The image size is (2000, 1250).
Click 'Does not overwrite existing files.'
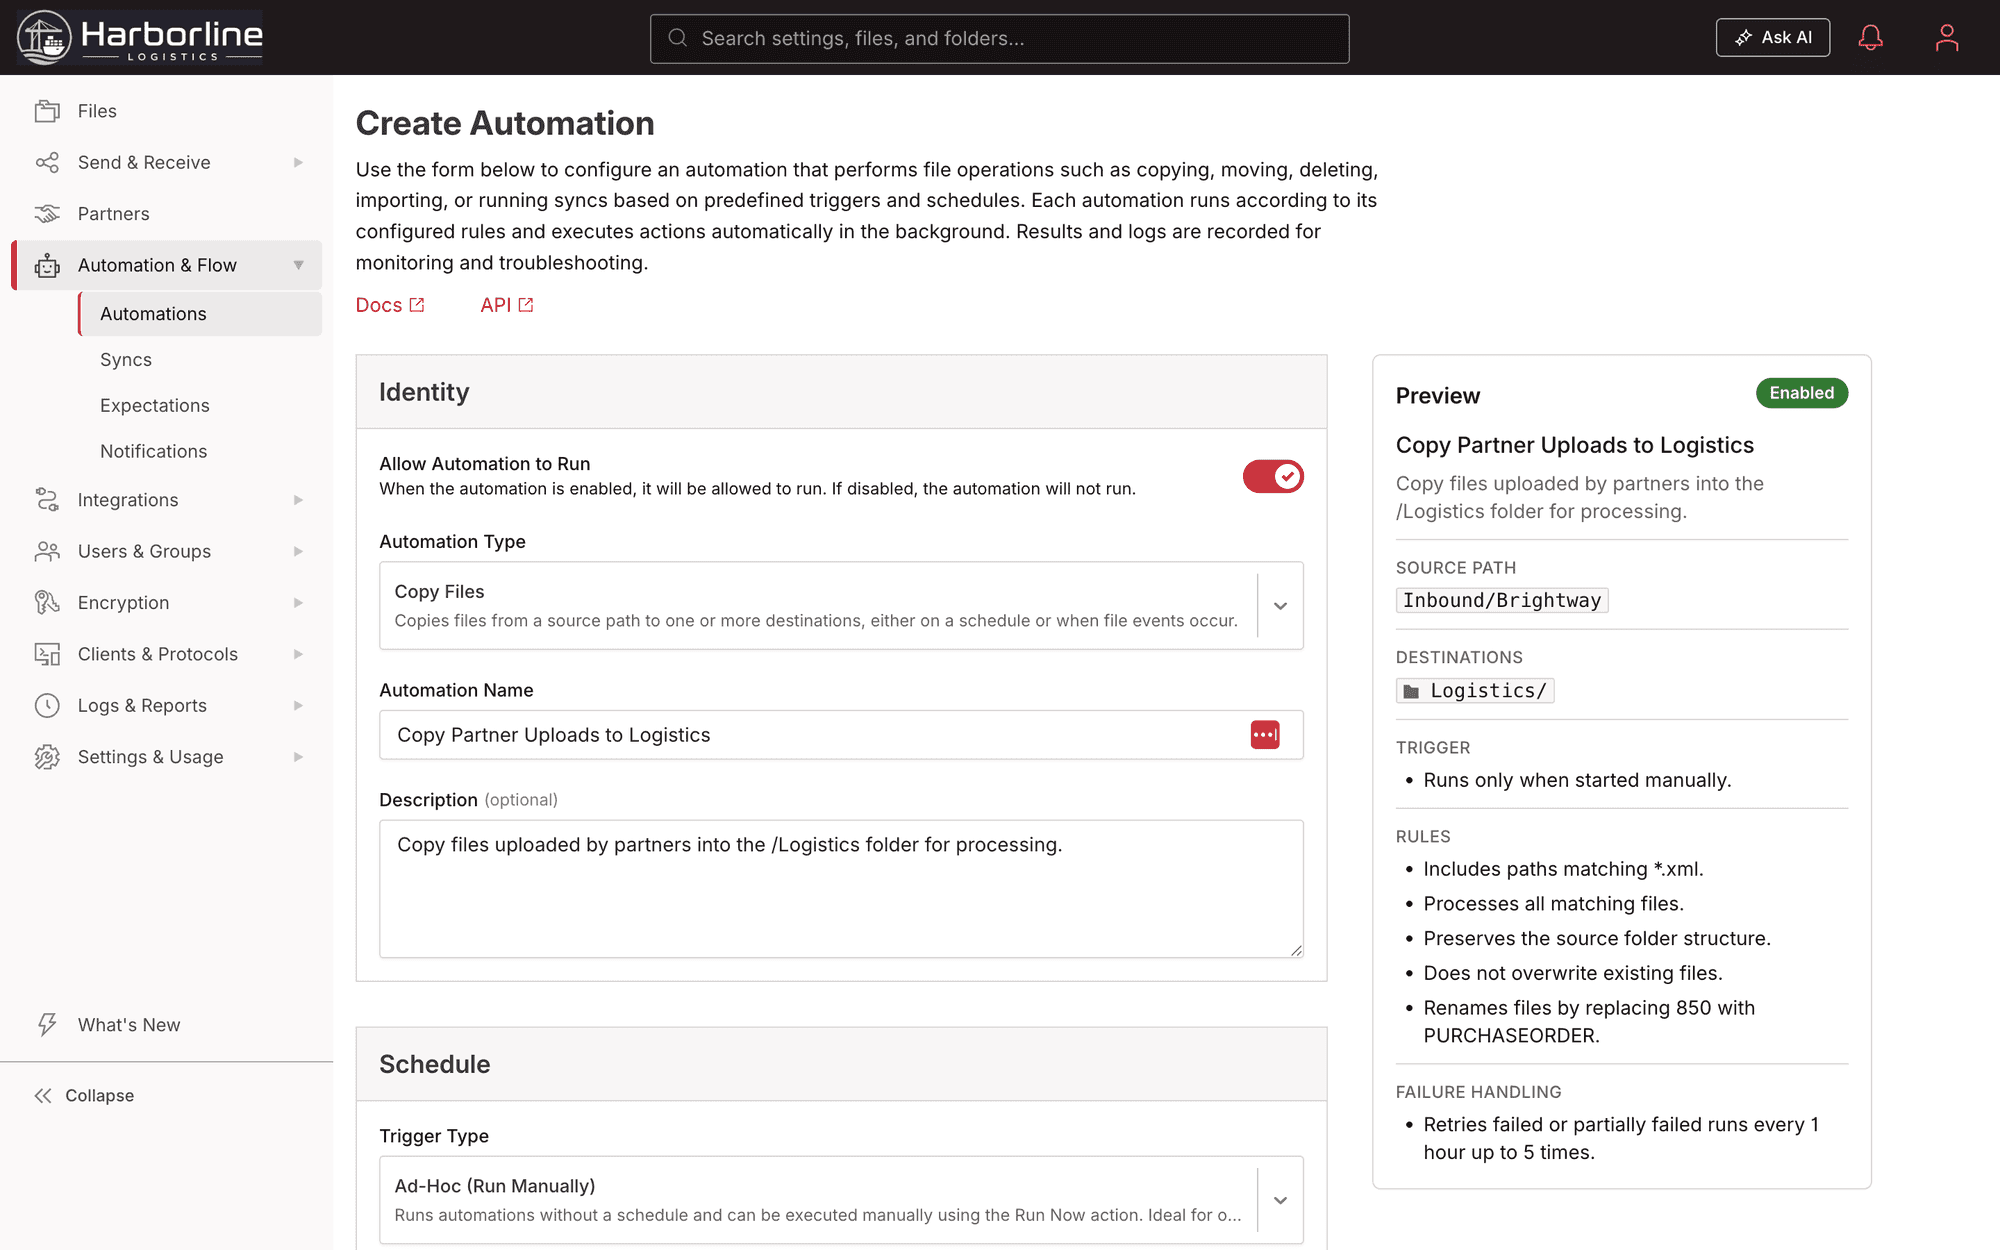(x=1573, y=973)
